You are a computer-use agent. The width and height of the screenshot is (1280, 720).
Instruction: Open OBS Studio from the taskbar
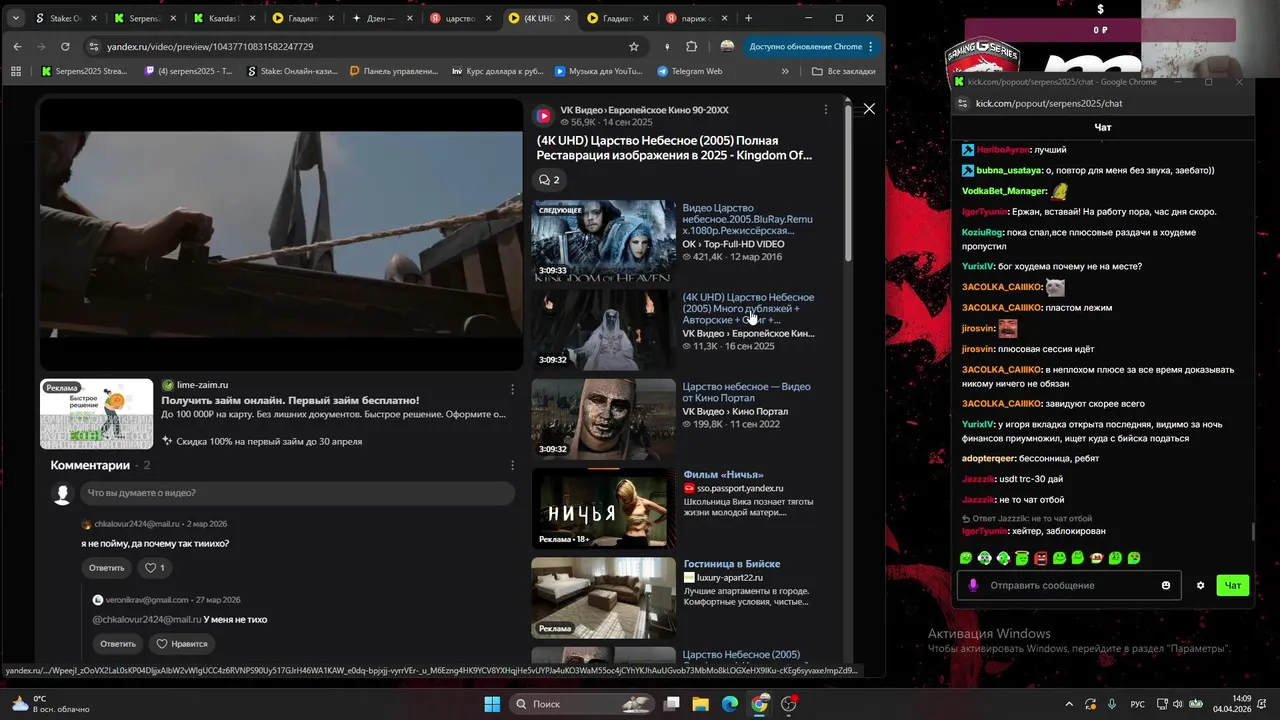[x=789, y=704]
